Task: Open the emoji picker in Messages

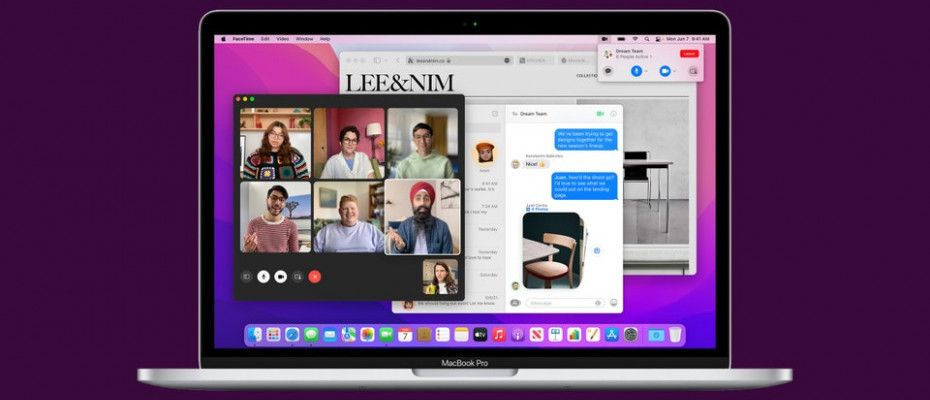Action: (x=613, y=303)
